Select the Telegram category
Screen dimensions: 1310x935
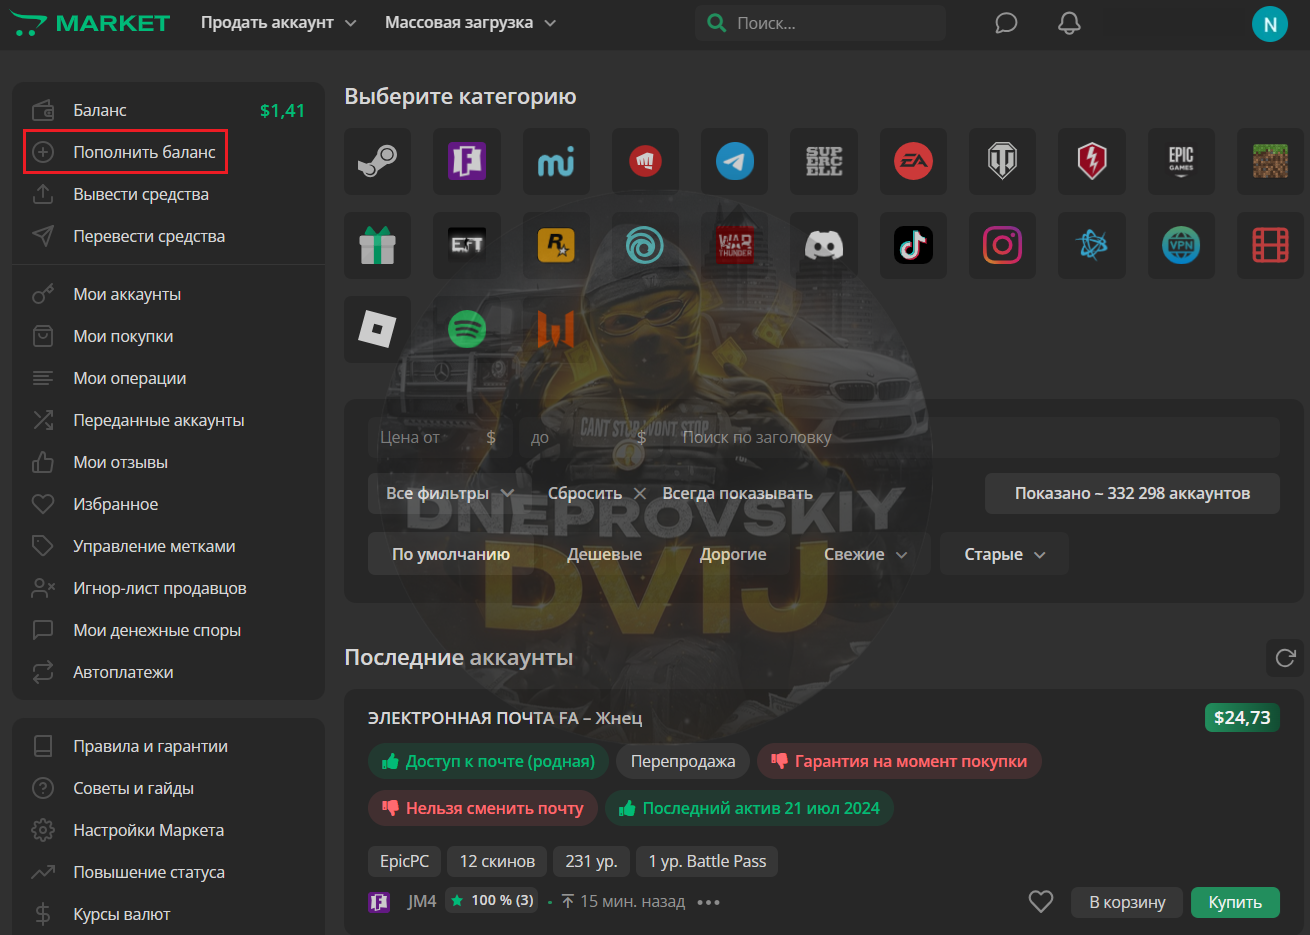coord(734,161)
